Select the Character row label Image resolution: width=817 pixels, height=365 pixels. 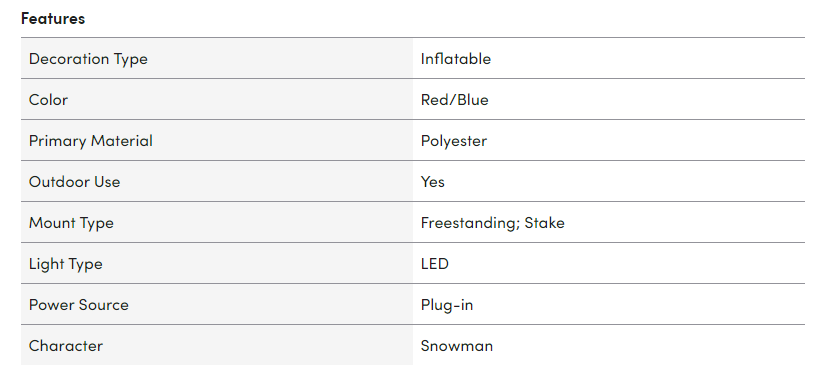66,346
